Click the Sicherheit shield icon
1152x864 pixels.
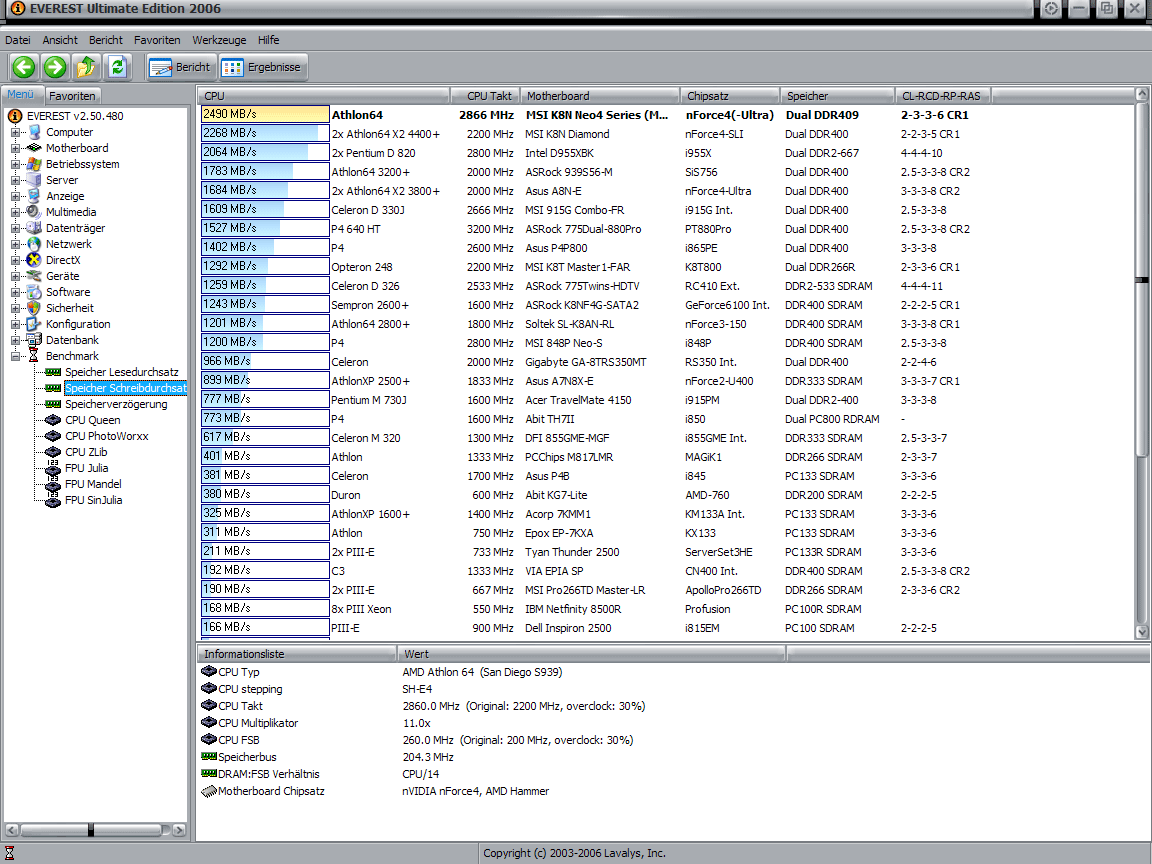click(34, 308)
